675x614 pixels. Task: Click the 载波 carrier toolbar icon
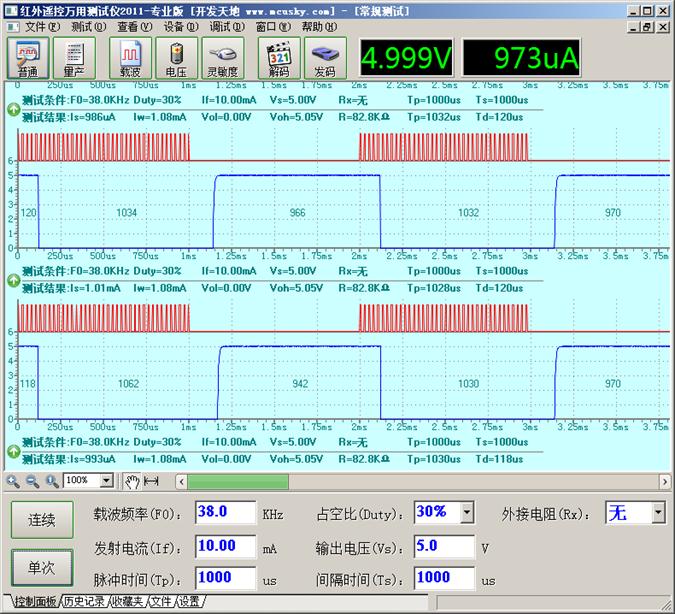[130, 58]
